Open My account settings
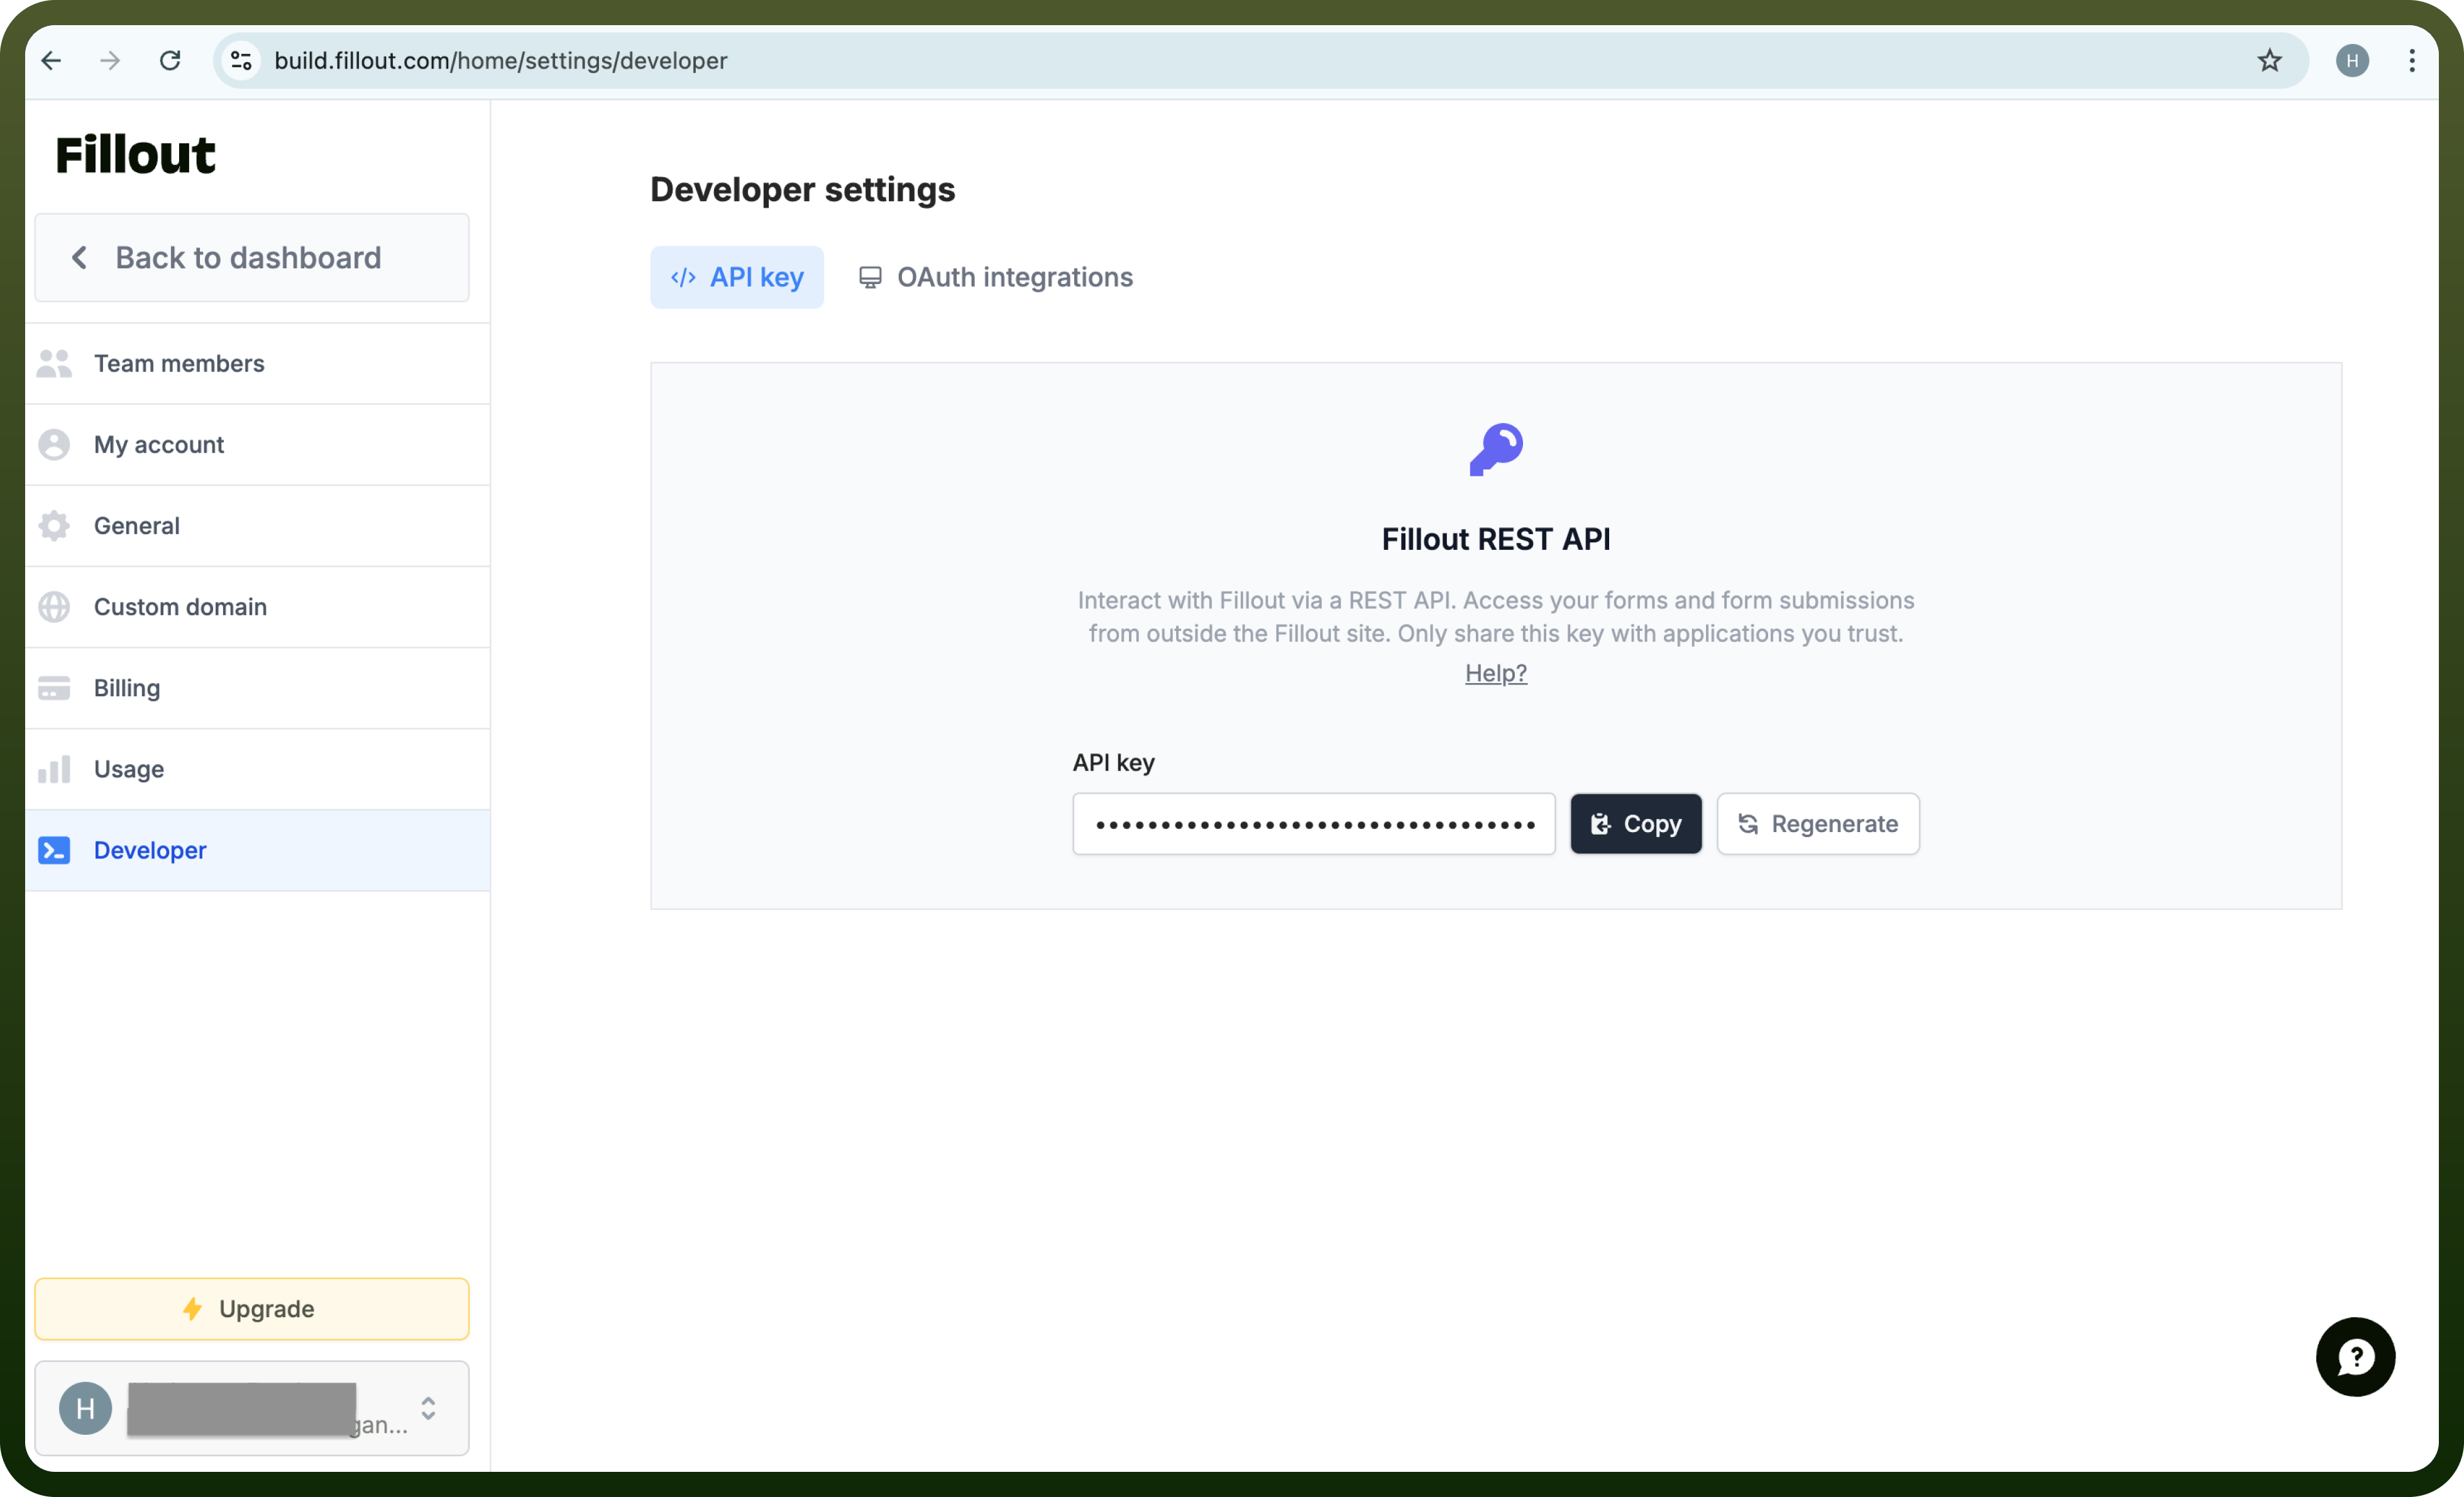 258,444
